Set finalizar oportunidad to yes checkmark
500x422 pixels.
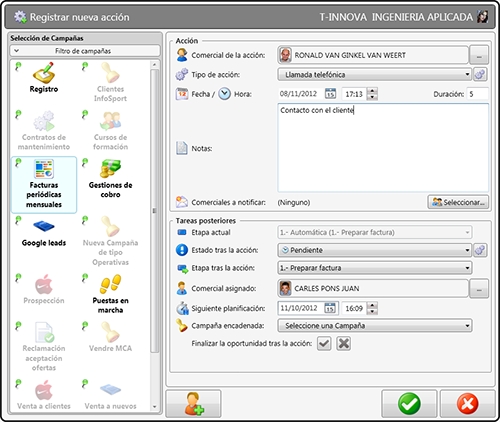[324, 344]
